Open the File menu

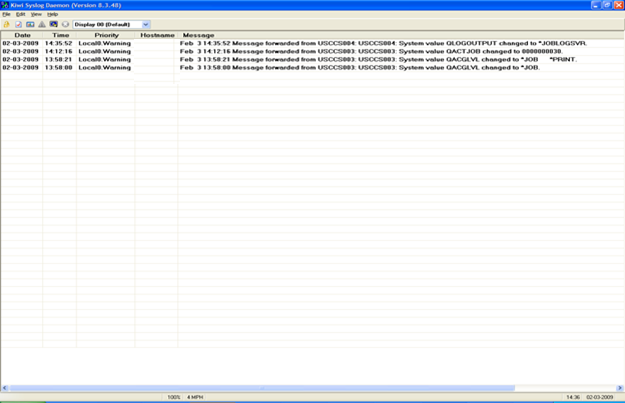6,14
